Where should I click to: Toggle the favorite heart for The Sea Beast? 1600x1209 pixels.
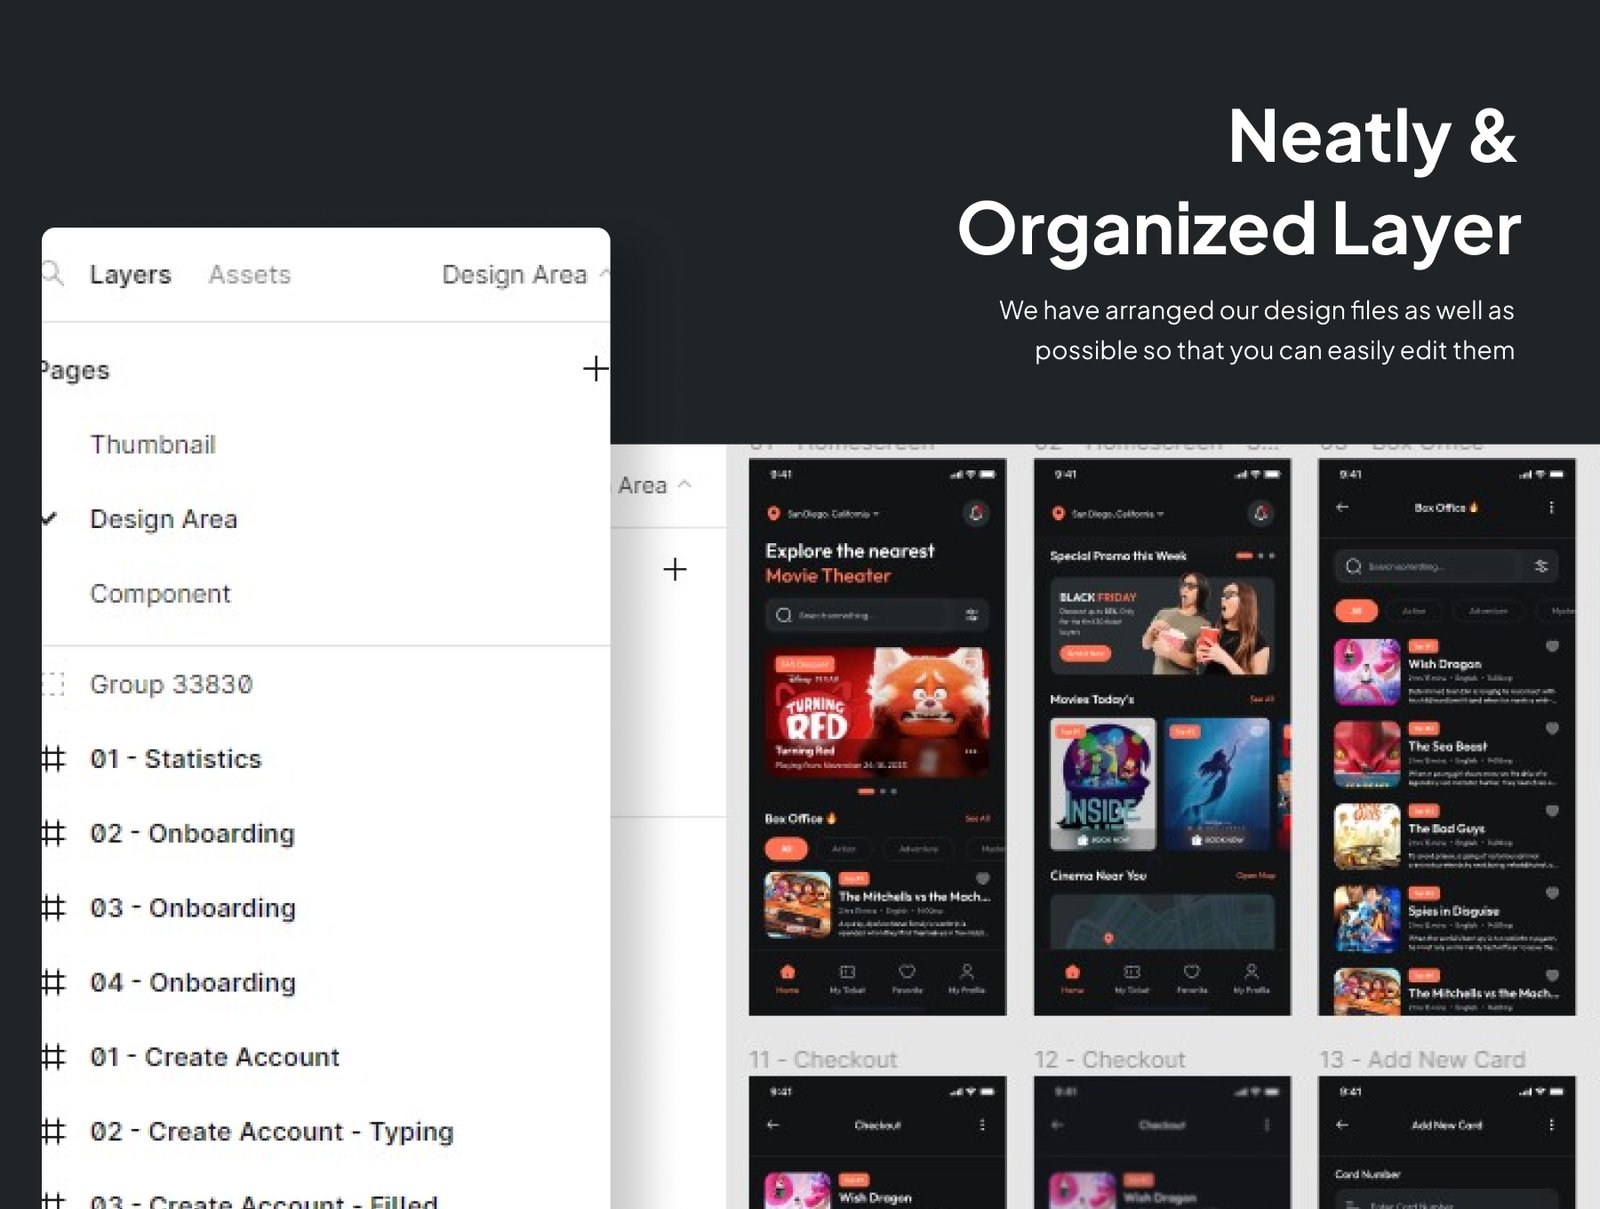pyautogui.click(x=1552, y=729)
